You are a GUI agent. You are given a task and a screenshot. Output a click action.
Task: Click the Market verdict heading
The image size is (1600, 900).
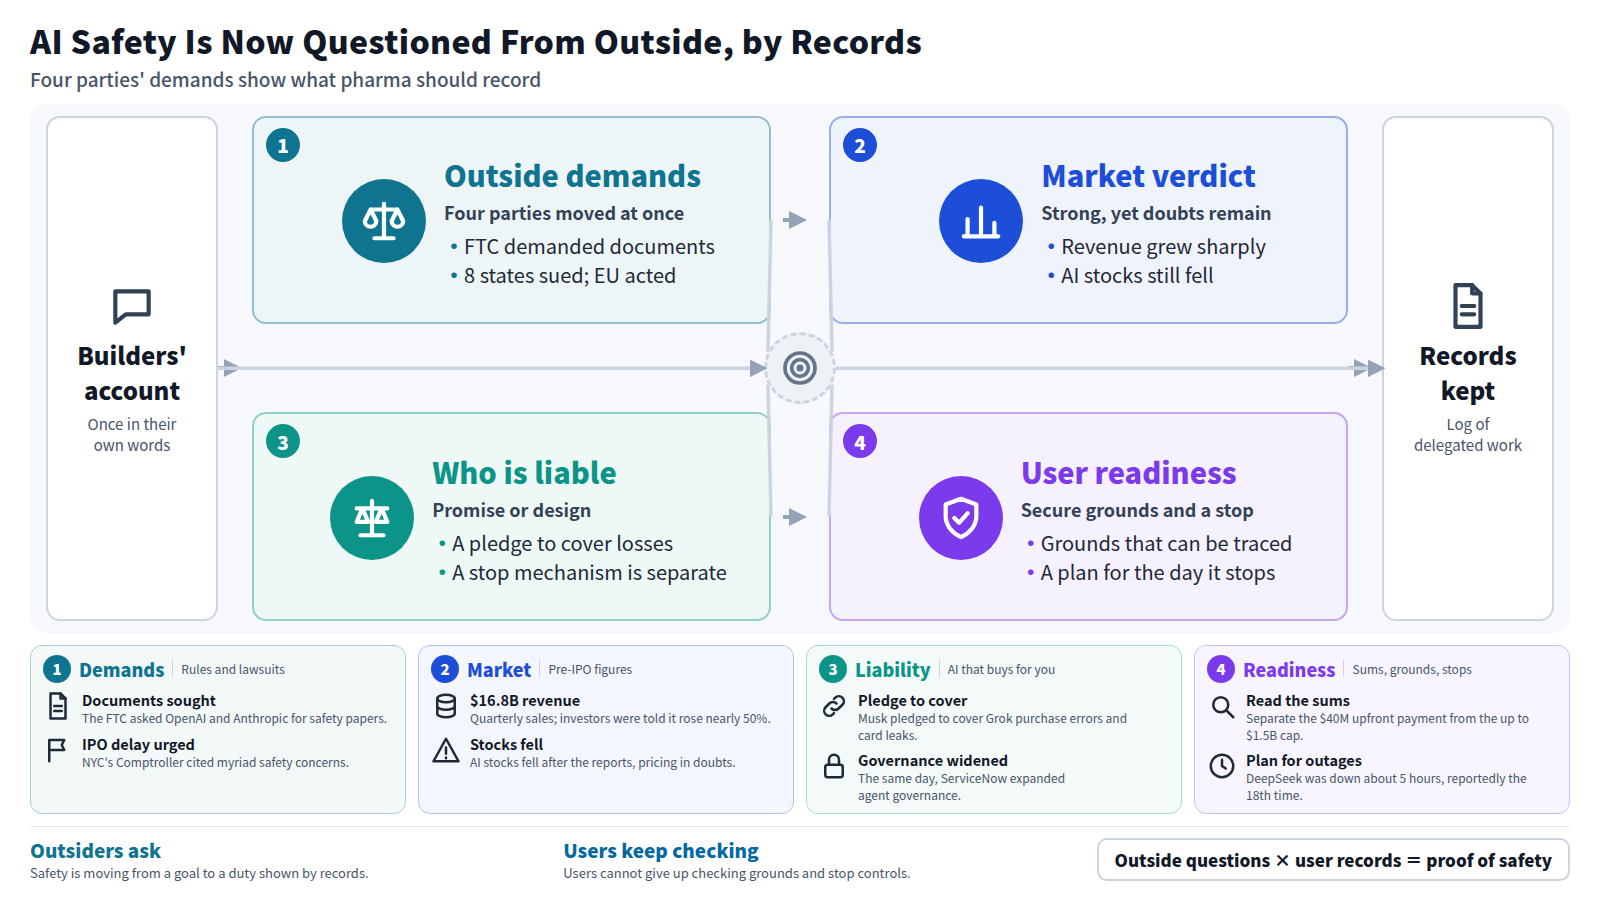click(1148, 176)
